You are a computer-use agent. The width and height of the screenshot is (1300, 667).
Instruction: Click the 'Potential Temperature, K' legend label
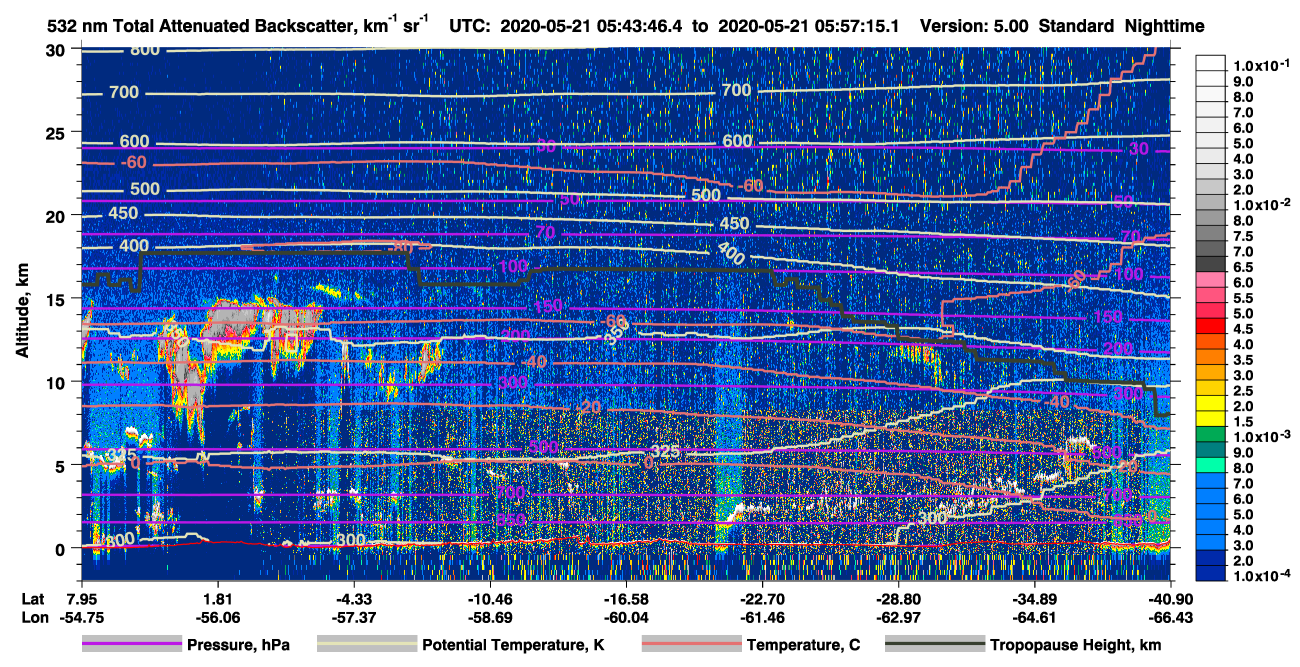click(x=513, y=645)
